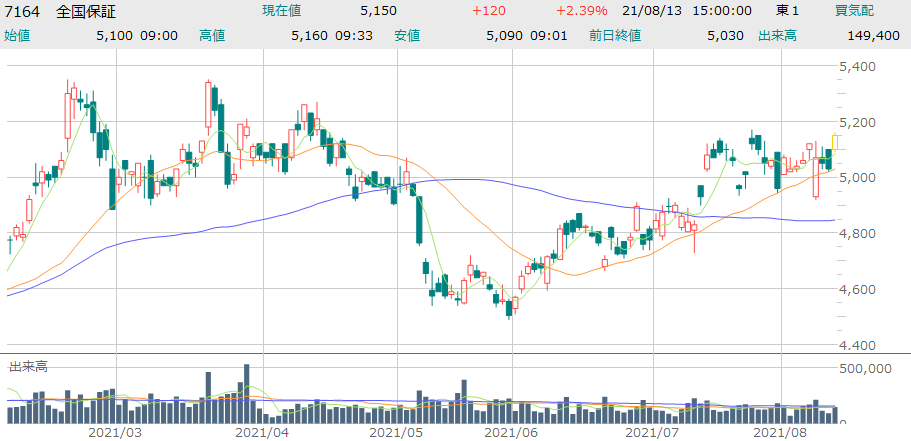The width and height of the screenshot is (911, 441).
Task: Select the stock name 全国保証
Action: pos(87,11)
